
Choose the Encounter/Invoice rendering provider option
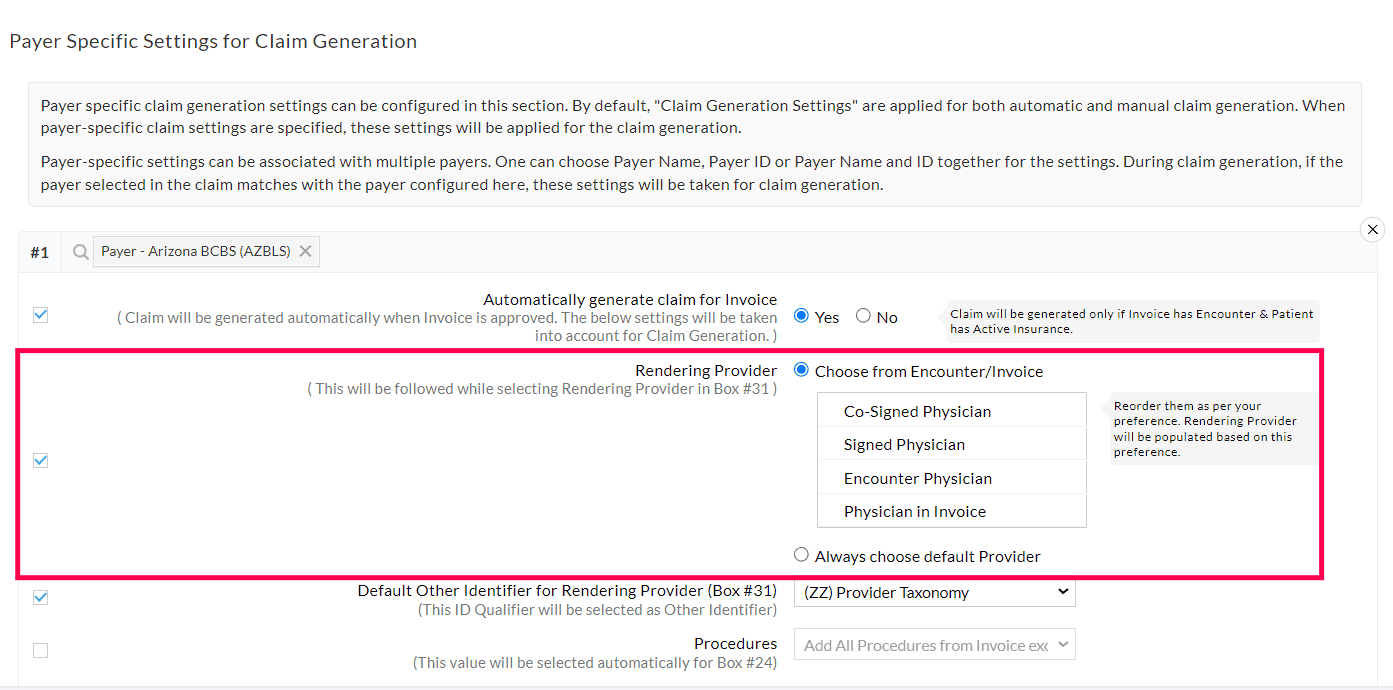pyautogui.click(x=801, y=370)
